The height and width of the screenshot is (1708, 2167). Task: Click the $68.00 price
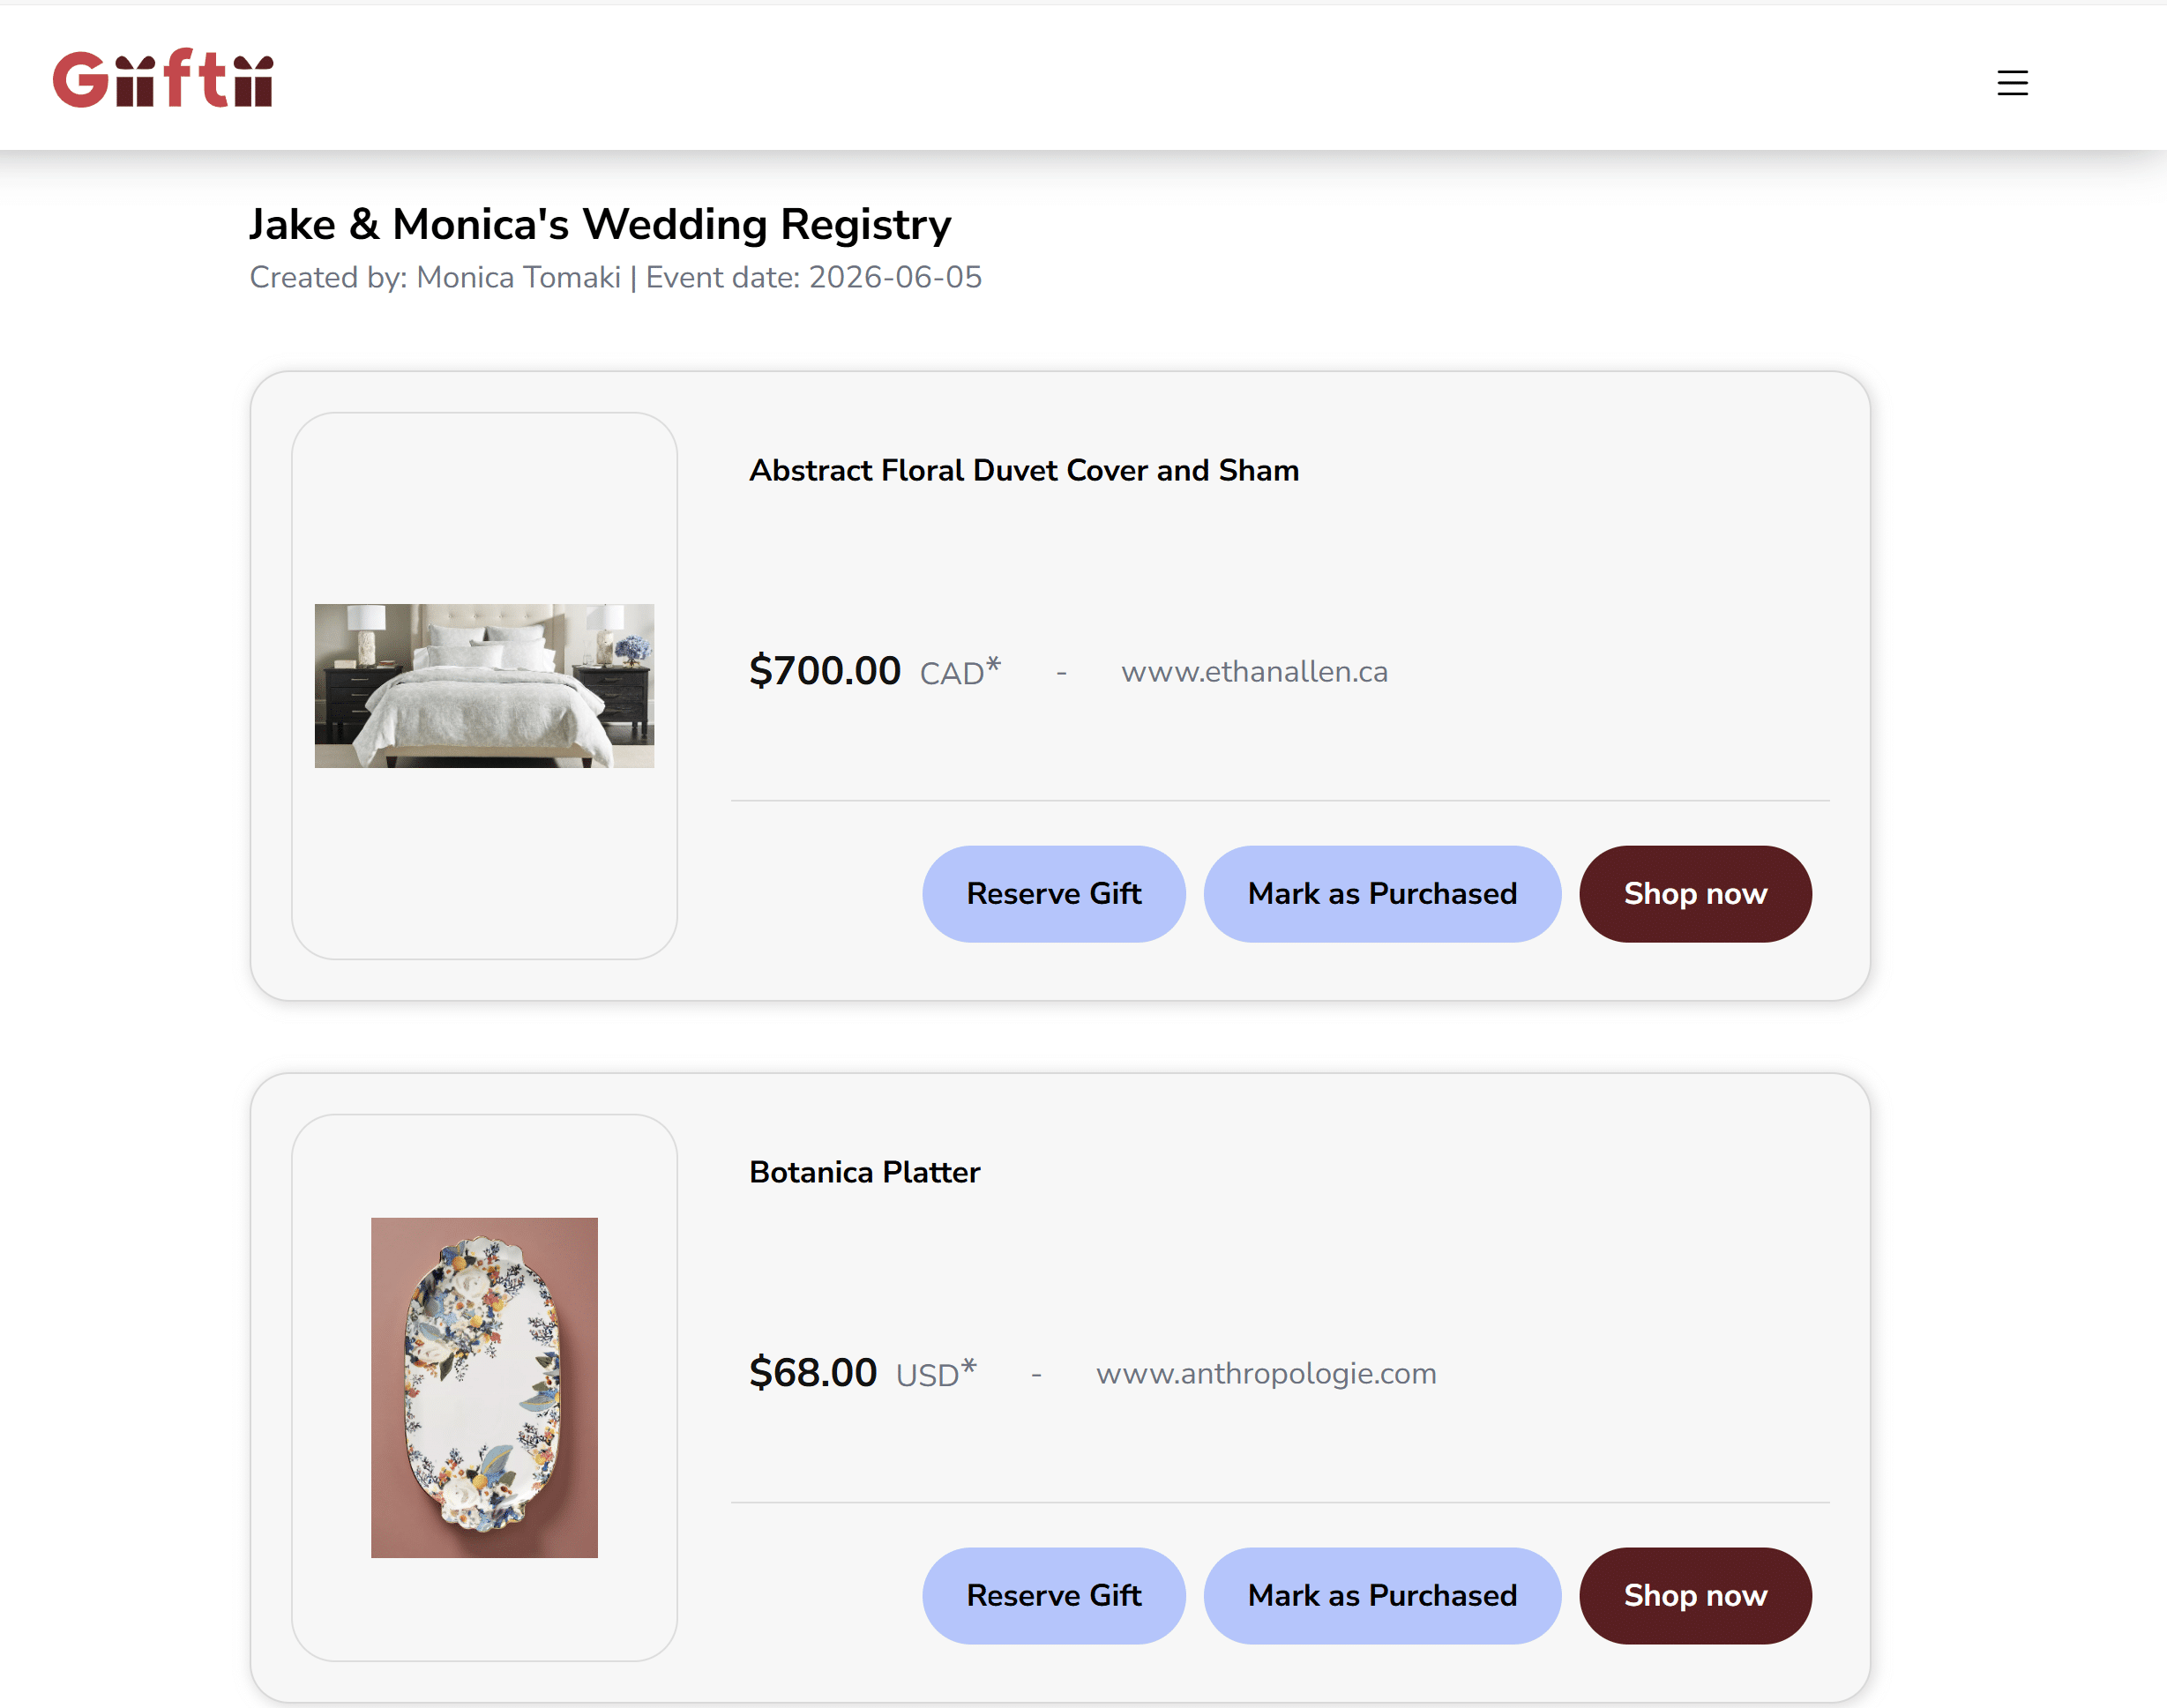coord(813,1373)
